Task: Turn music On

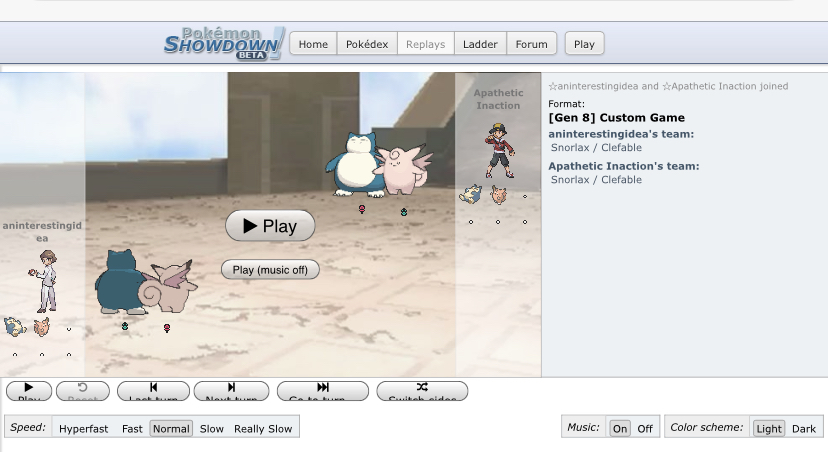Action: point(620,428)
